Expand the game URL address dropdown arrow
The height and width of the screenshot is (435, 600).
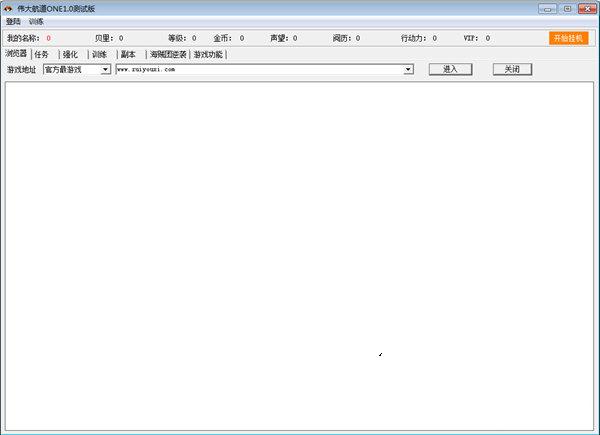coord(409,70)
